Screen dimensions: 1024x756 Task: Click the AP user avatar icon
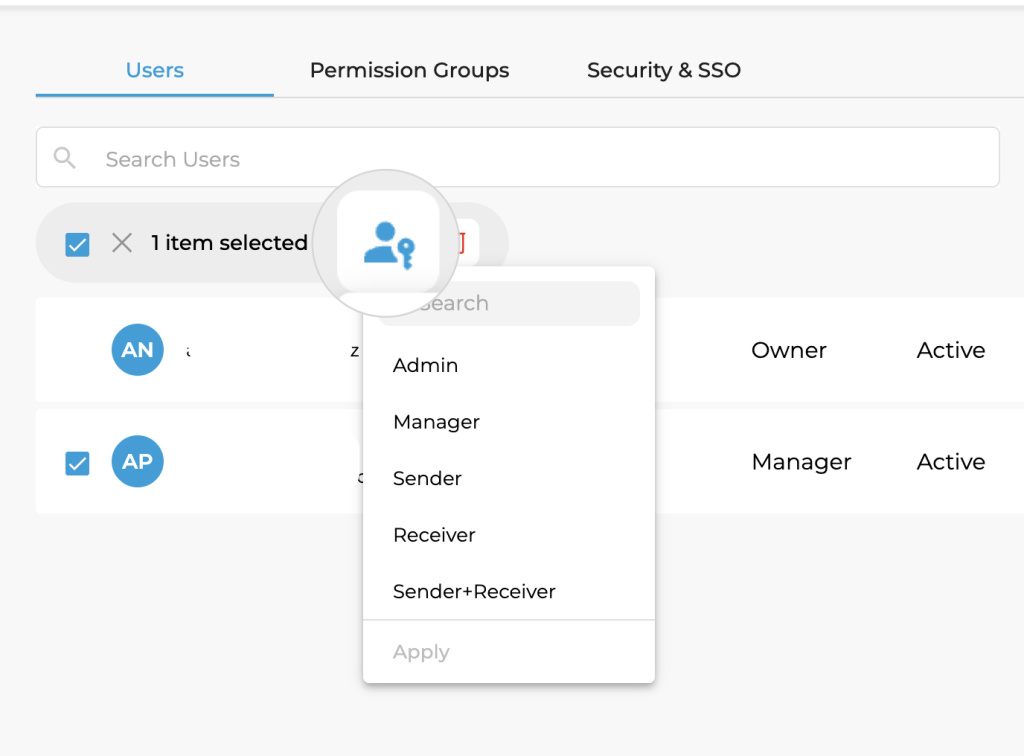(x=137, y=461)
